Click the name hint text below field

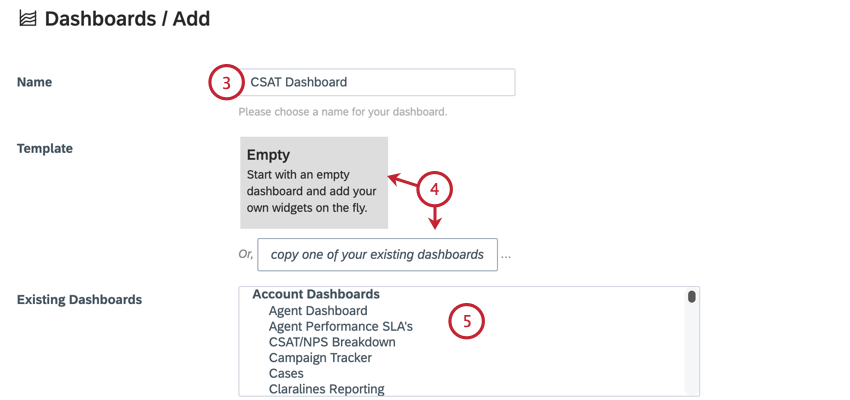click(x=343, y=113)
